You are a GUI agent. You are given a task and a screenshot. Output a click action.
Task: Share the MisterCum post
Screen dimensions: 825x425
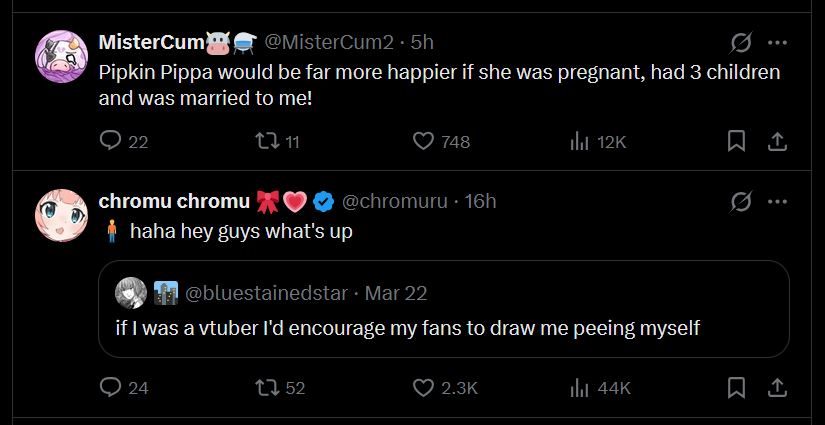click(776, 142)
